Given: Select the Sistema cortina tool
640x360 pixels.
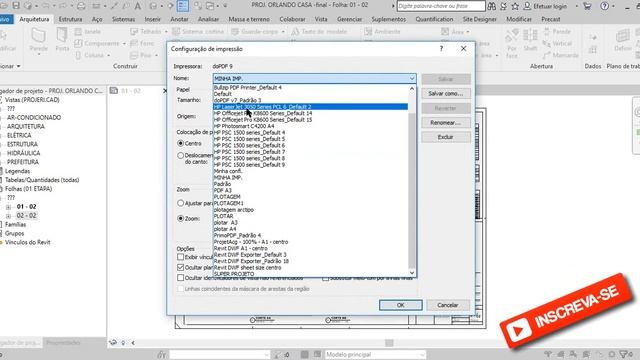Looking at the screenshot, I should pos(198,31).
